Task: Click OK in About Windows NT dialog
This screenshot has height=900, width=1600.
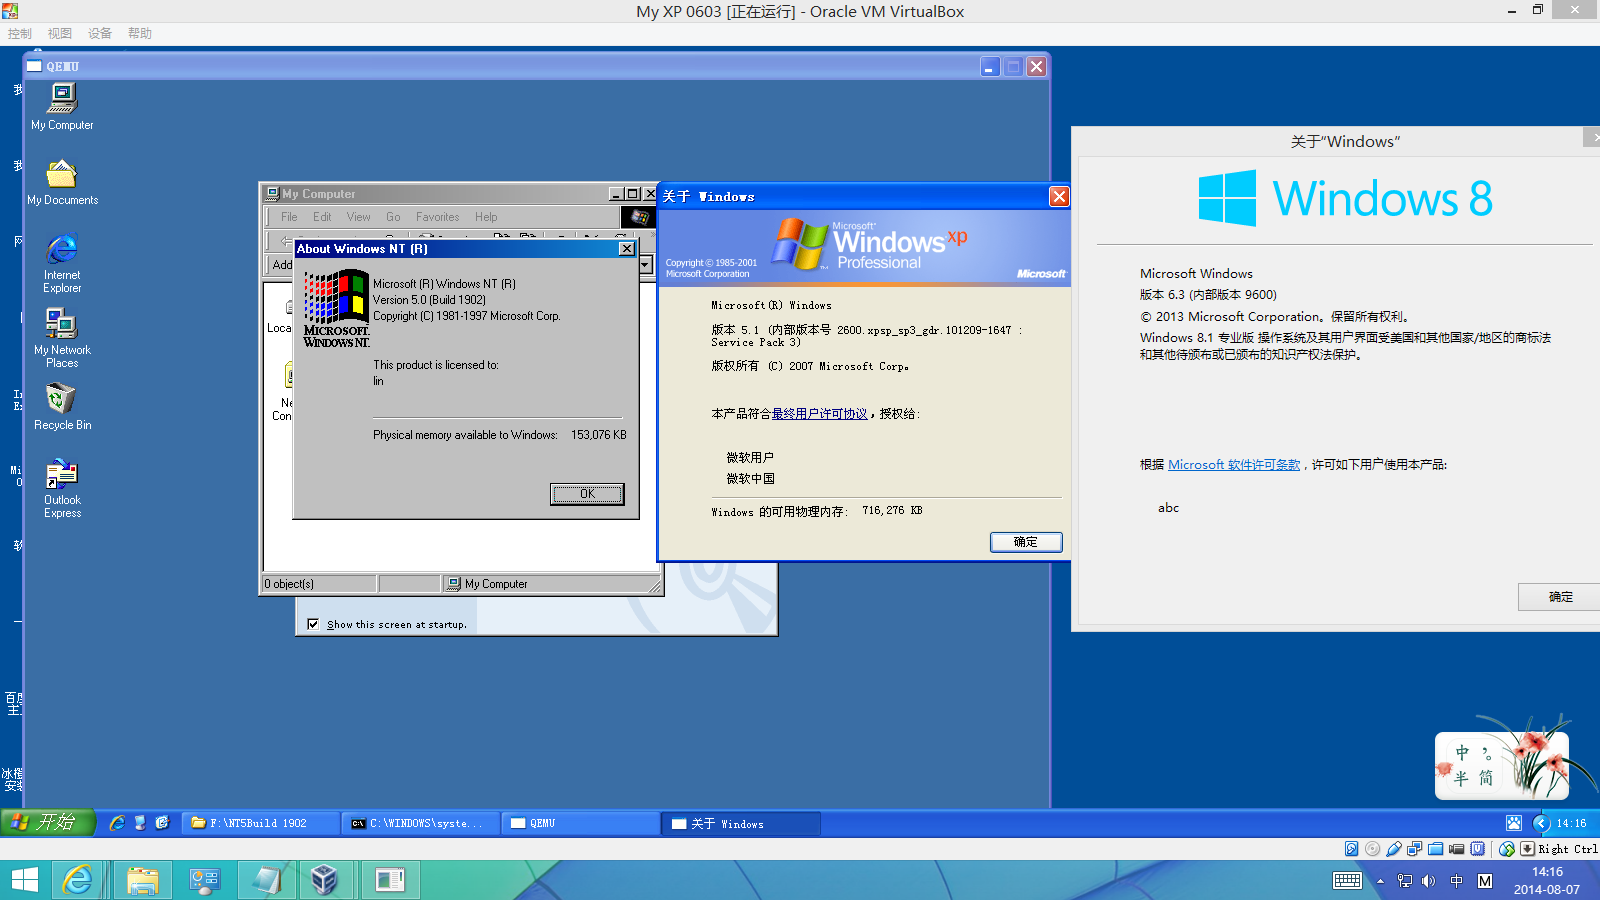Action: coord(587,494)
